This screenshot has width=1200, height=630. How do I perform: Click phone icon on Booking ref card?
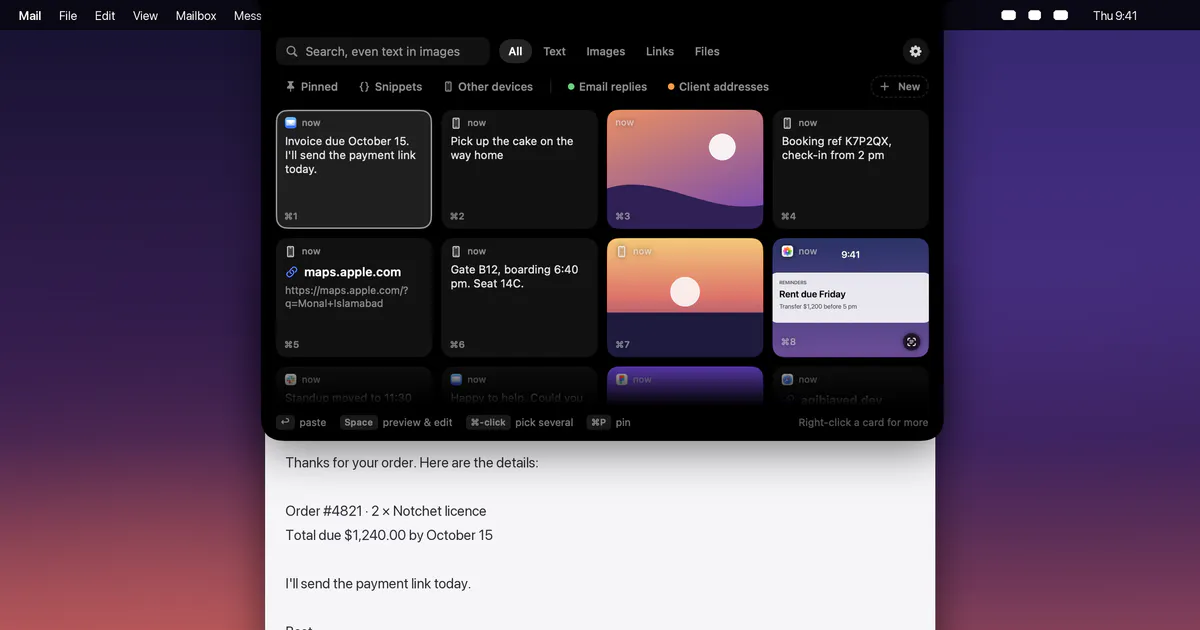[x=787, y=123]
